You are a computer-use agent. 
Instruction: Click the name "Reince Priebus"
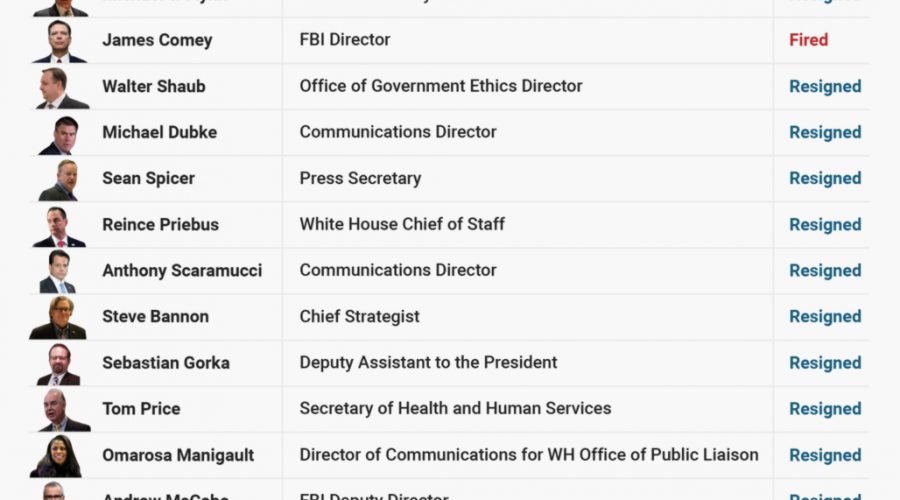click(160, 224)
